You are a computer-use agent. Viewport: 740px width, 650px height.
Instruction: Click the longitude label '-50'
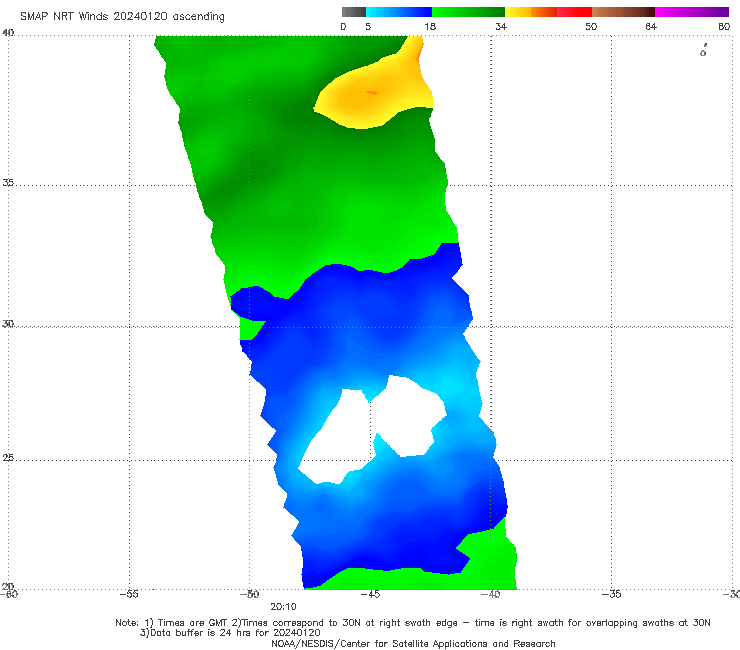tap(250, 594)
